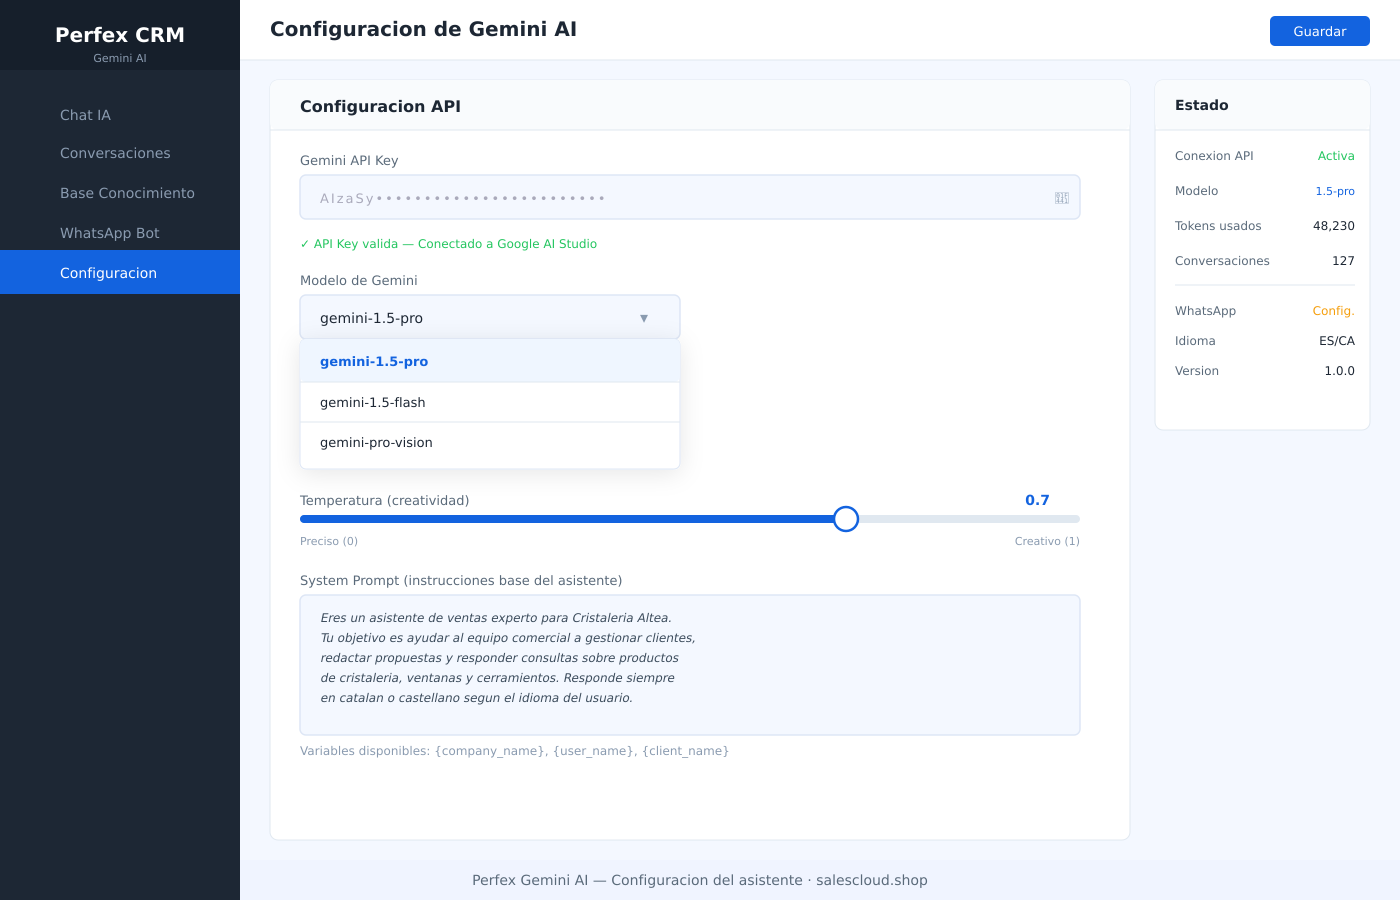Click the temperature slider handle
The height and width of the screenshot is (900, 1400).
pyautogui.click(x=846, y=519)
